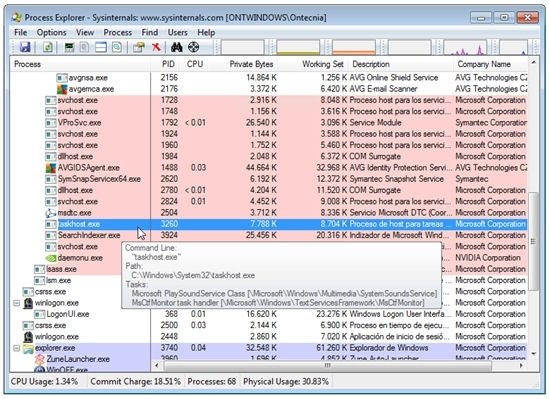Select the avgnsa.exe process

click(x=88, y=78)
